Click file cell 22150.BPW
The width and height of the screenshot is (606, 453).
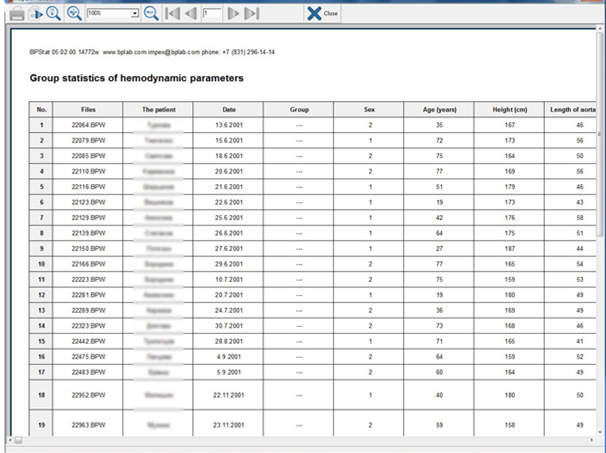point(88,249)
